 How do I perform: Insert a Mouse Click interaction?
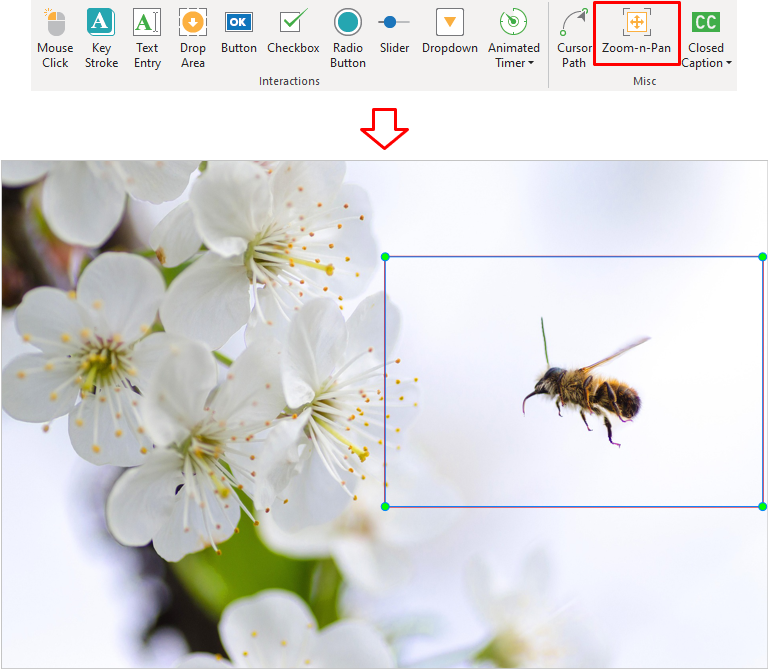click(55, 38)
